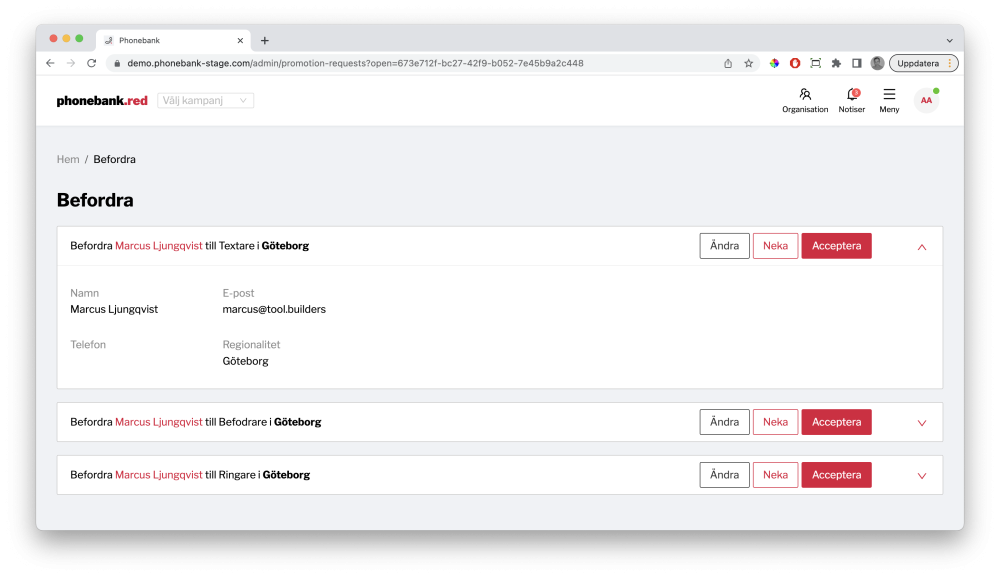Viewport: 1000px width, 578px height.
Task: Expand the Ringare promotion request
Action: click(922, 476)
